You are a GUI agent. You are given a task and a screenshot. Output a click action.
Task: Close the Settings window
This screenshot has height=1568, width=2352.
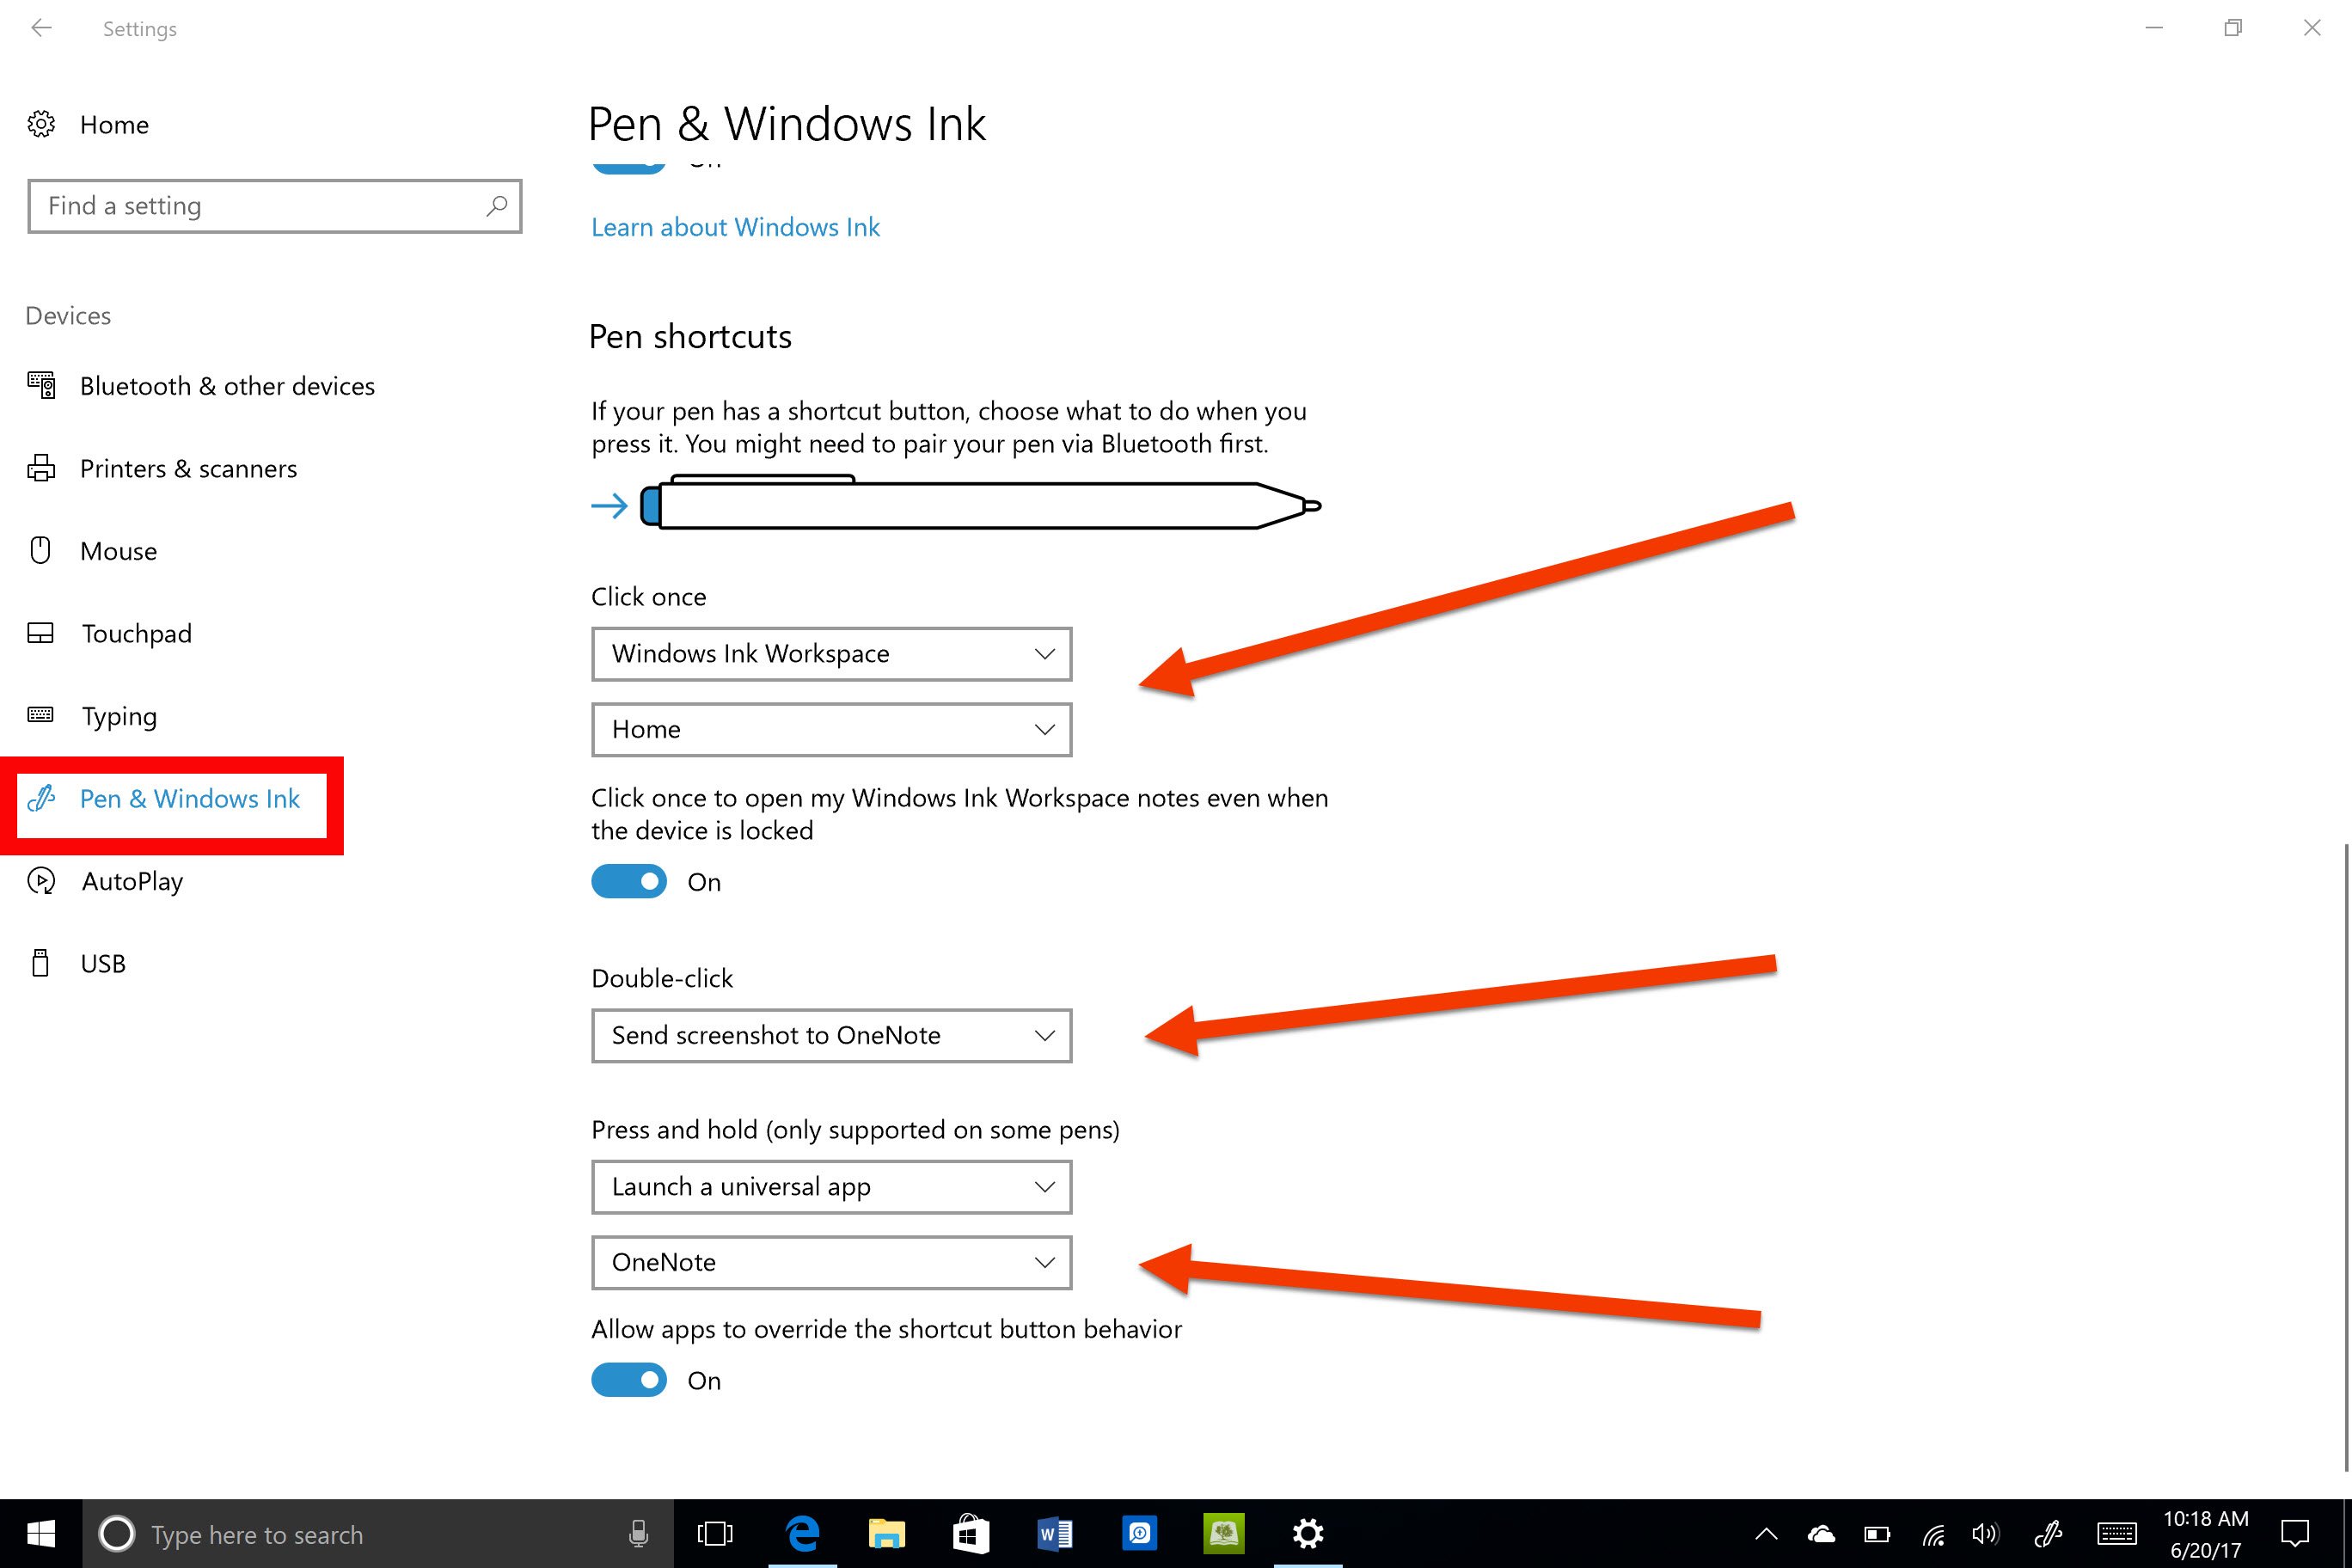pyautogui.click(x=2312, y=28)
